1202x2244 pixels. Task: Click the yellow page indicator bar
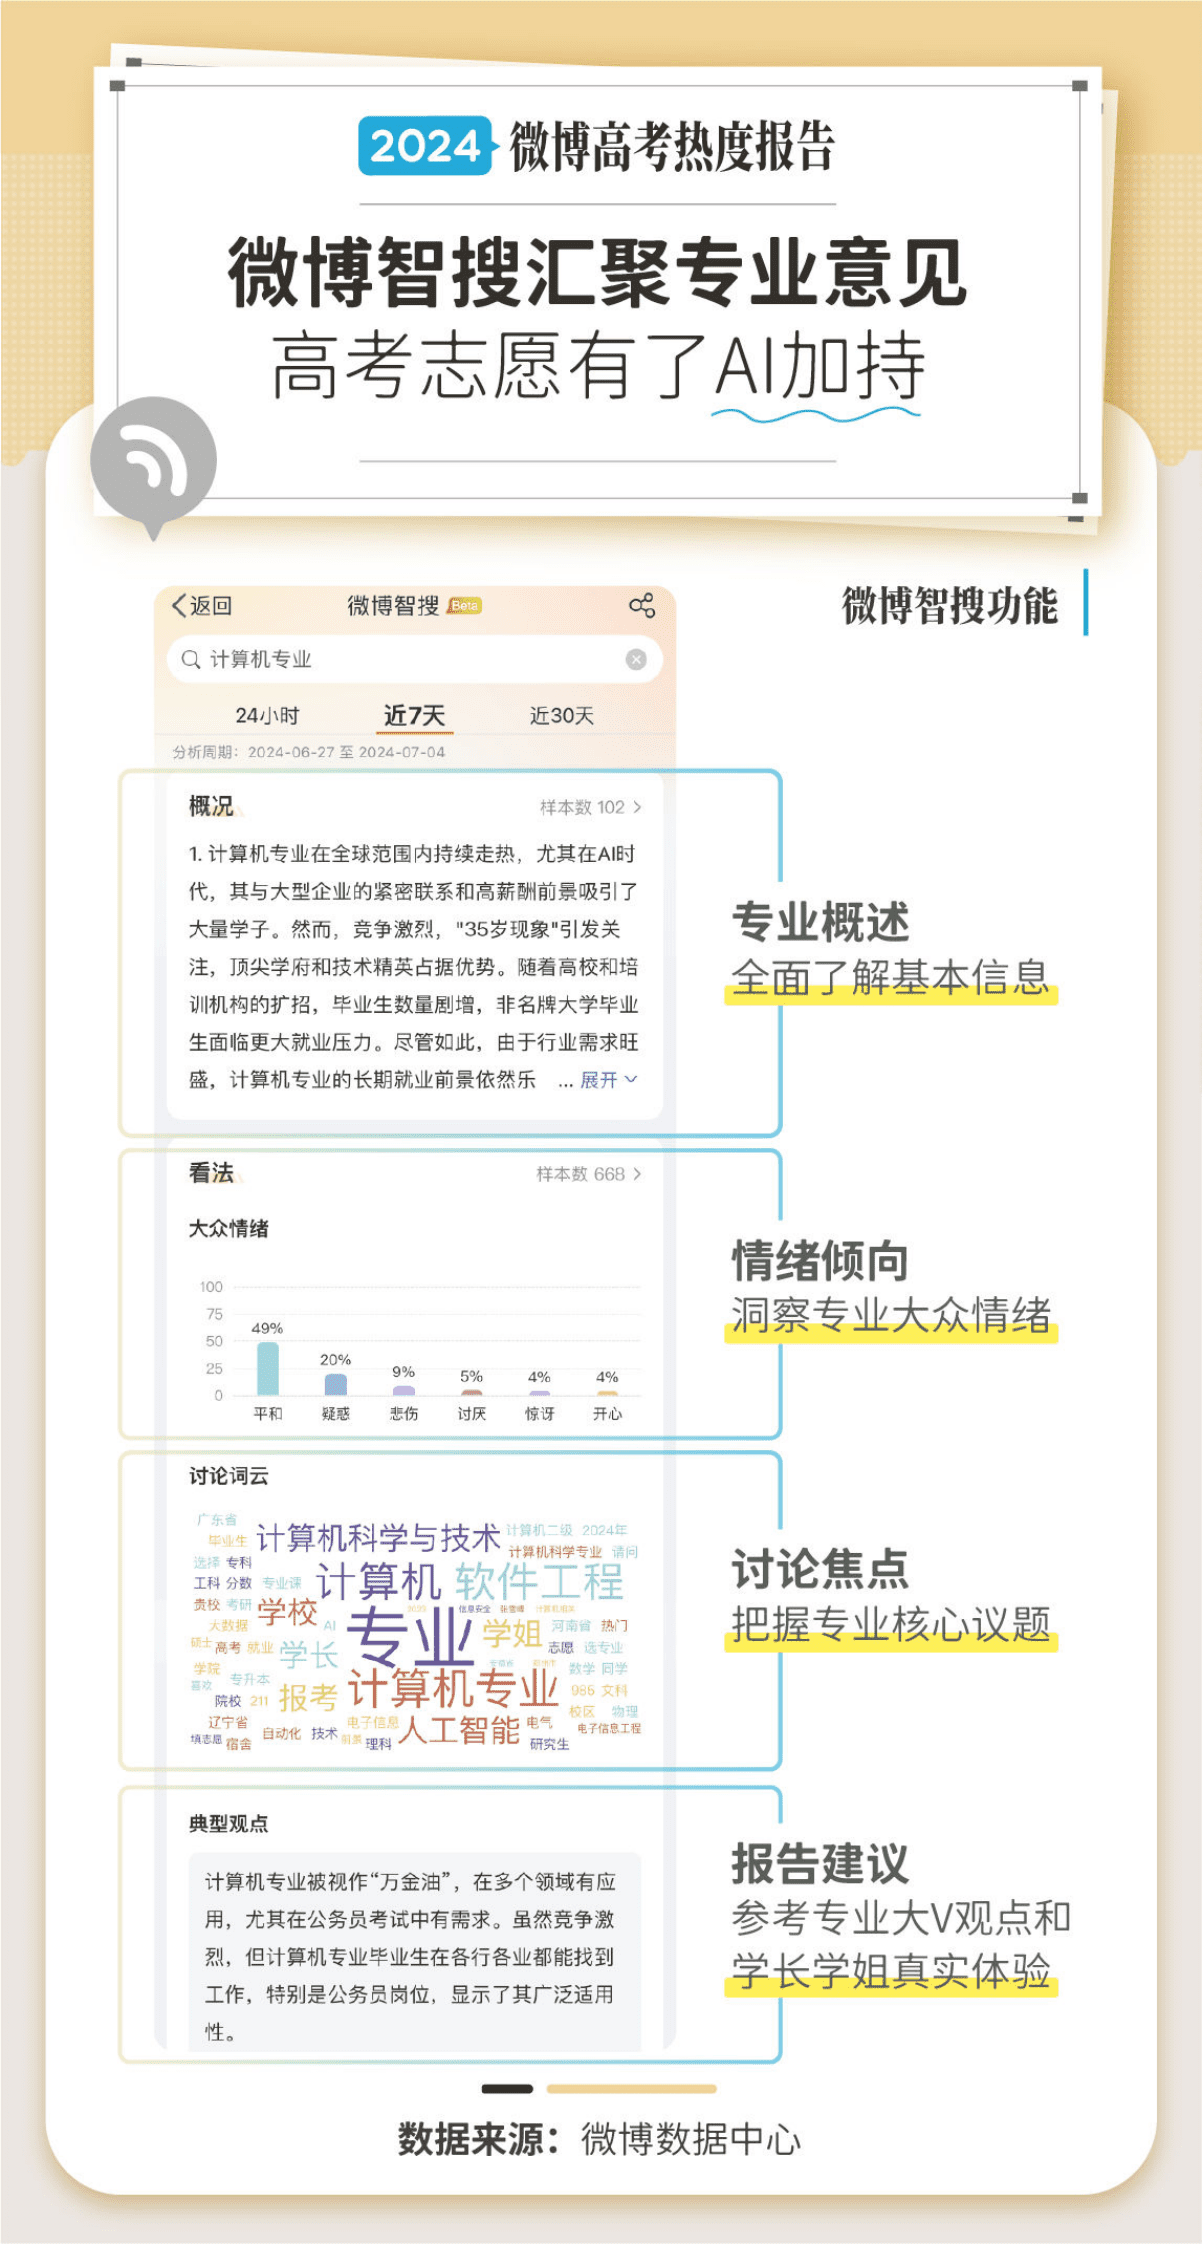(631, 2088)
